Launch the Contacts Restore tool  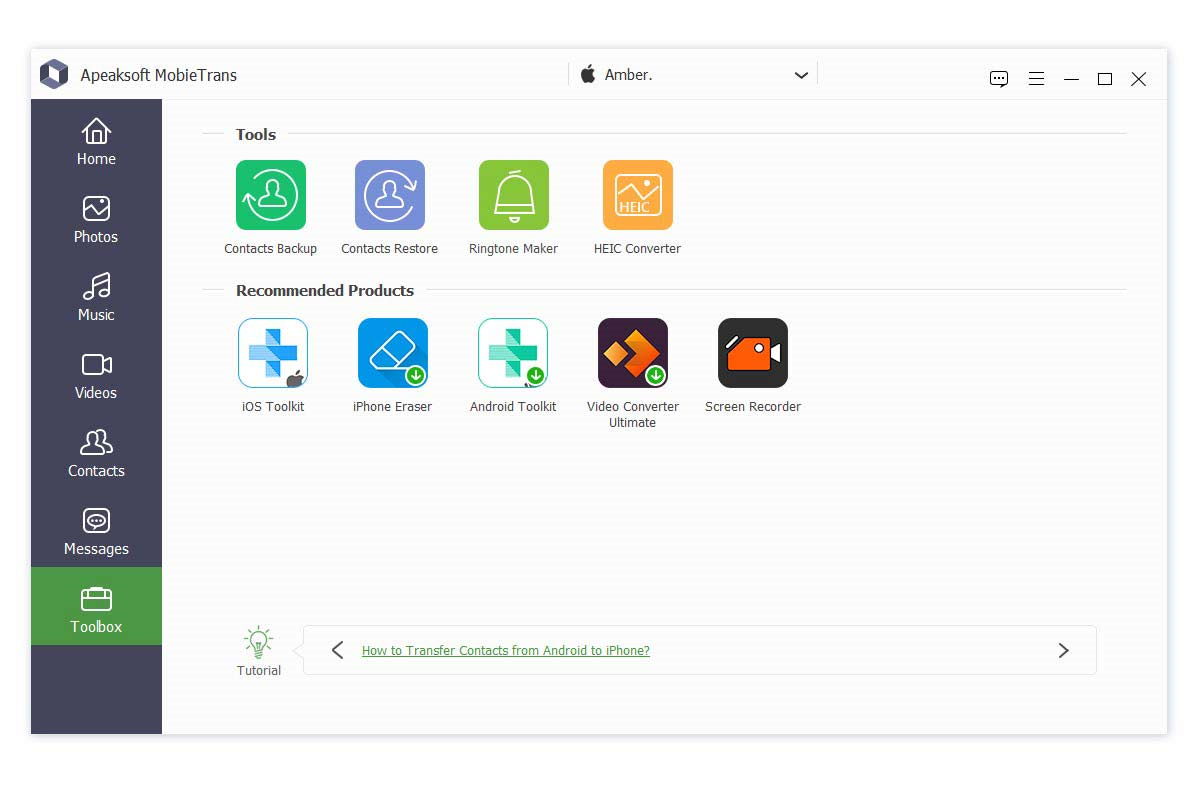(x=389, y=196)
